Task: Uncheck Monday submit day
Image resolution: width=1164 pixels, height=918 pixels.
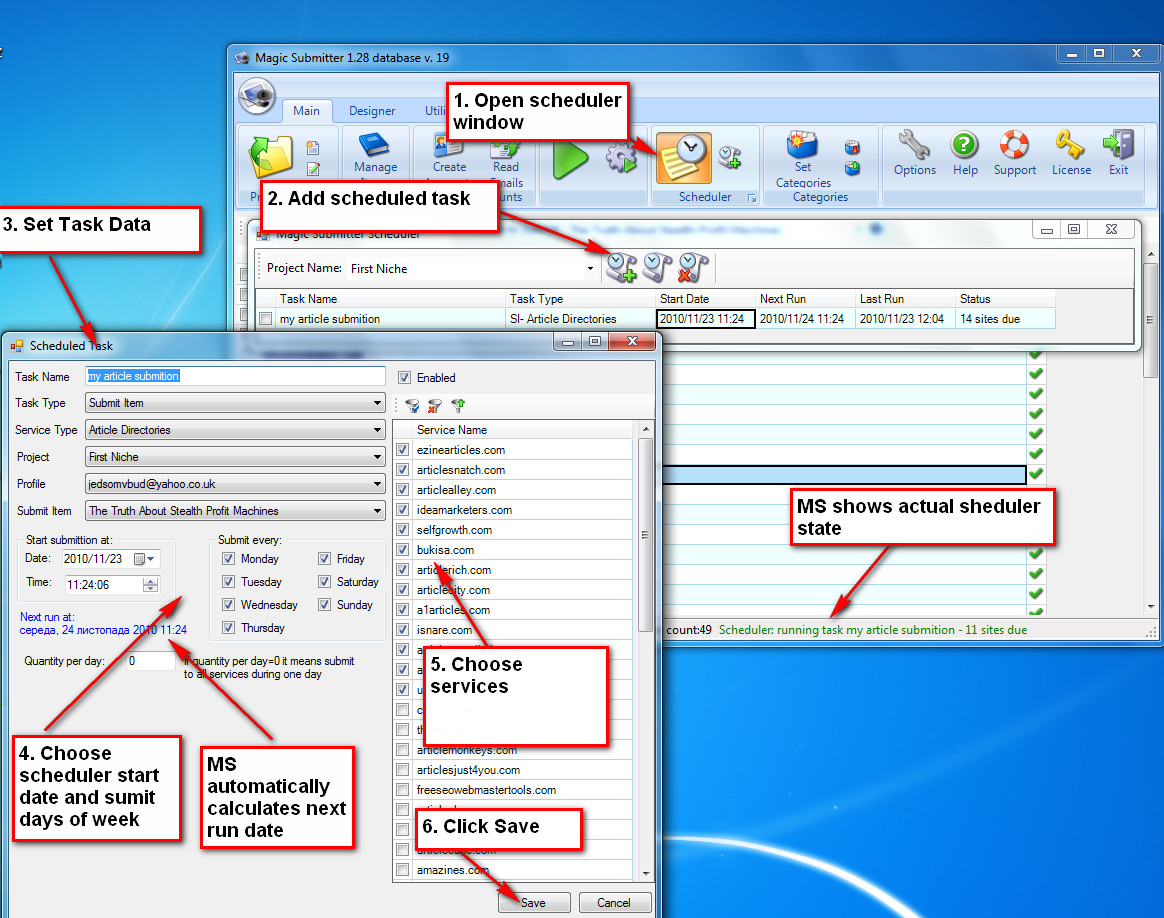Action: [x=228, y=559]
